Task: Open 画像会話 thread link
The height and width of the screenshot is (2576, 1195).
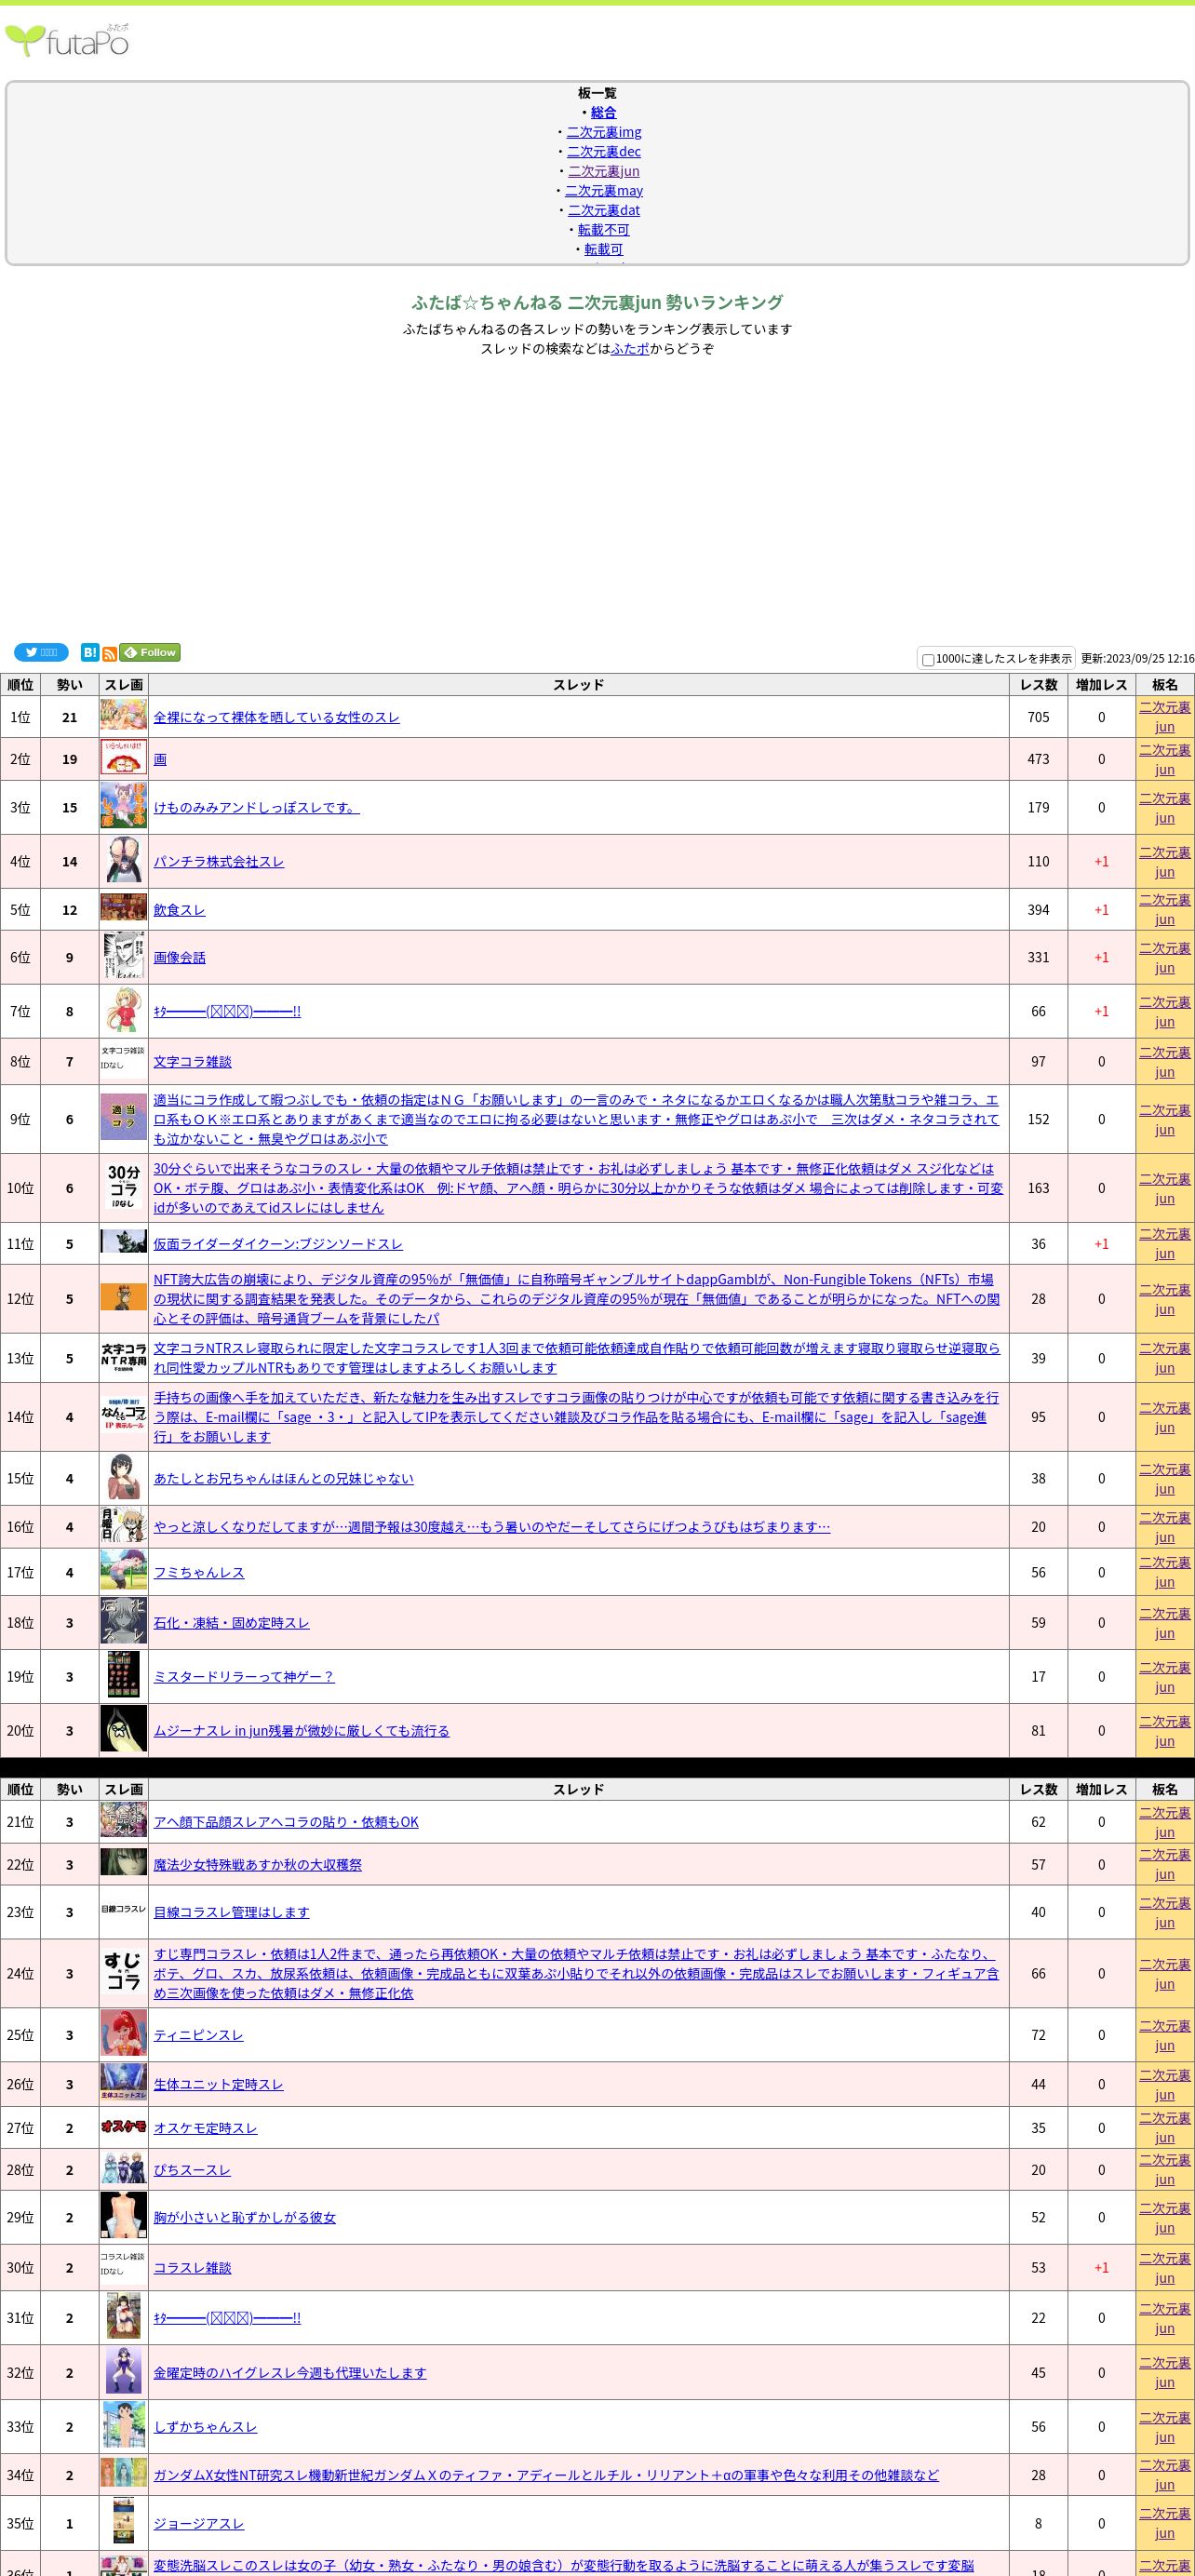Action: click(x=179, y=957)
